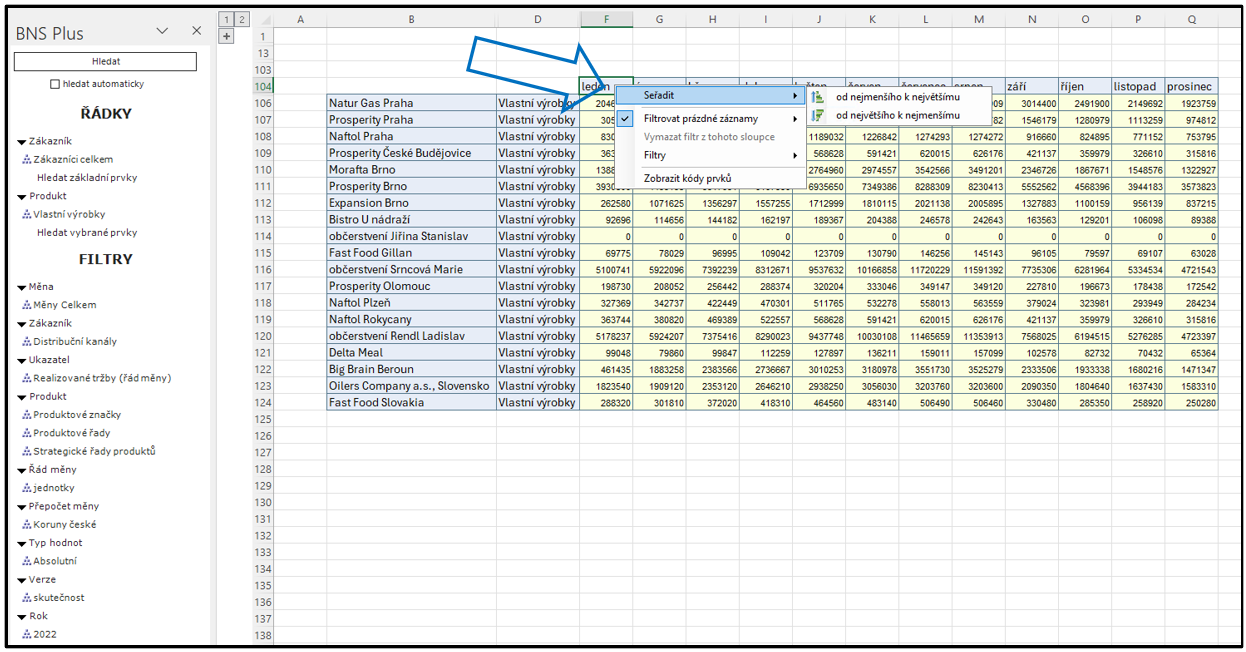The image size is (1246, 652).
Task: Collapse the Rok filter group
Action: (x=22, y=616)
